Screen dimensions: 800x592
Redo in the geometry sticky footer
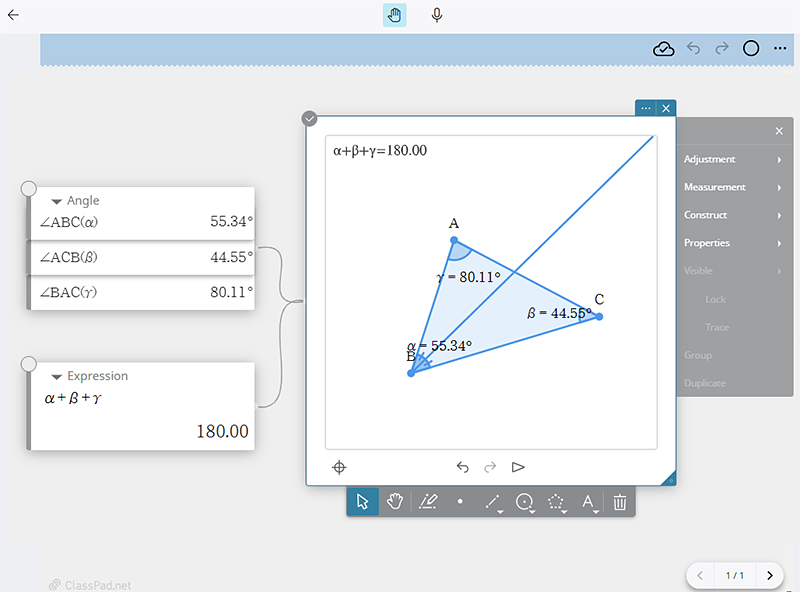coord(490,467)
